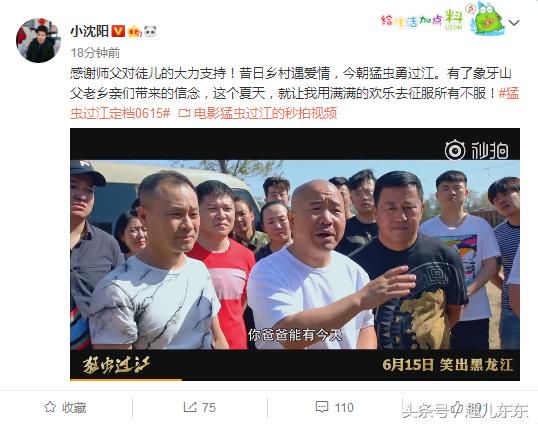Open hashtag #猛虫过江定档0615# topic
Viewport: 538px width, 424px height.
294,103
